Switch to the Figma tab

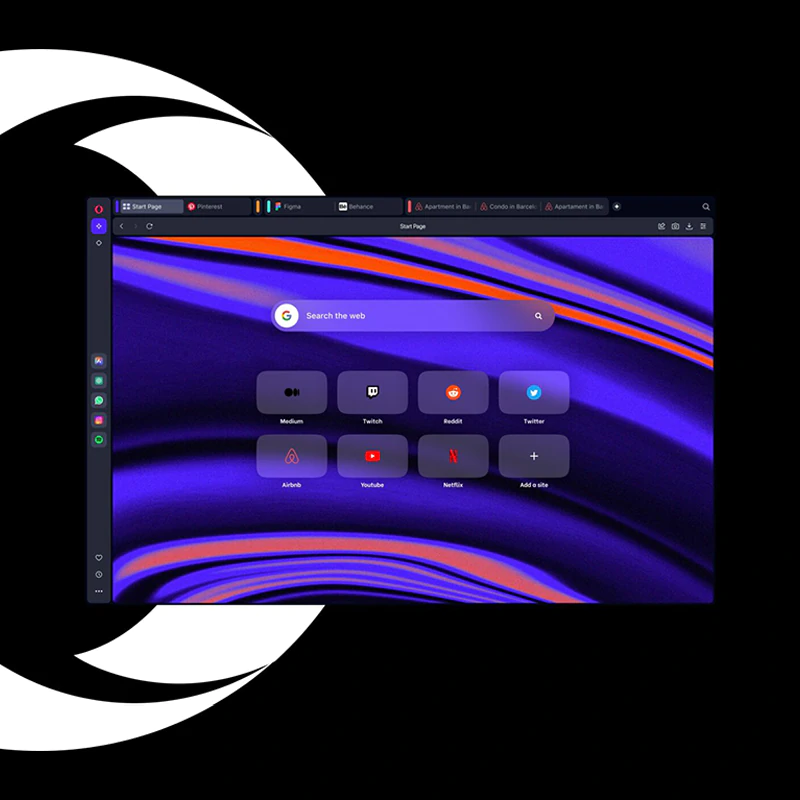(288, 206)
